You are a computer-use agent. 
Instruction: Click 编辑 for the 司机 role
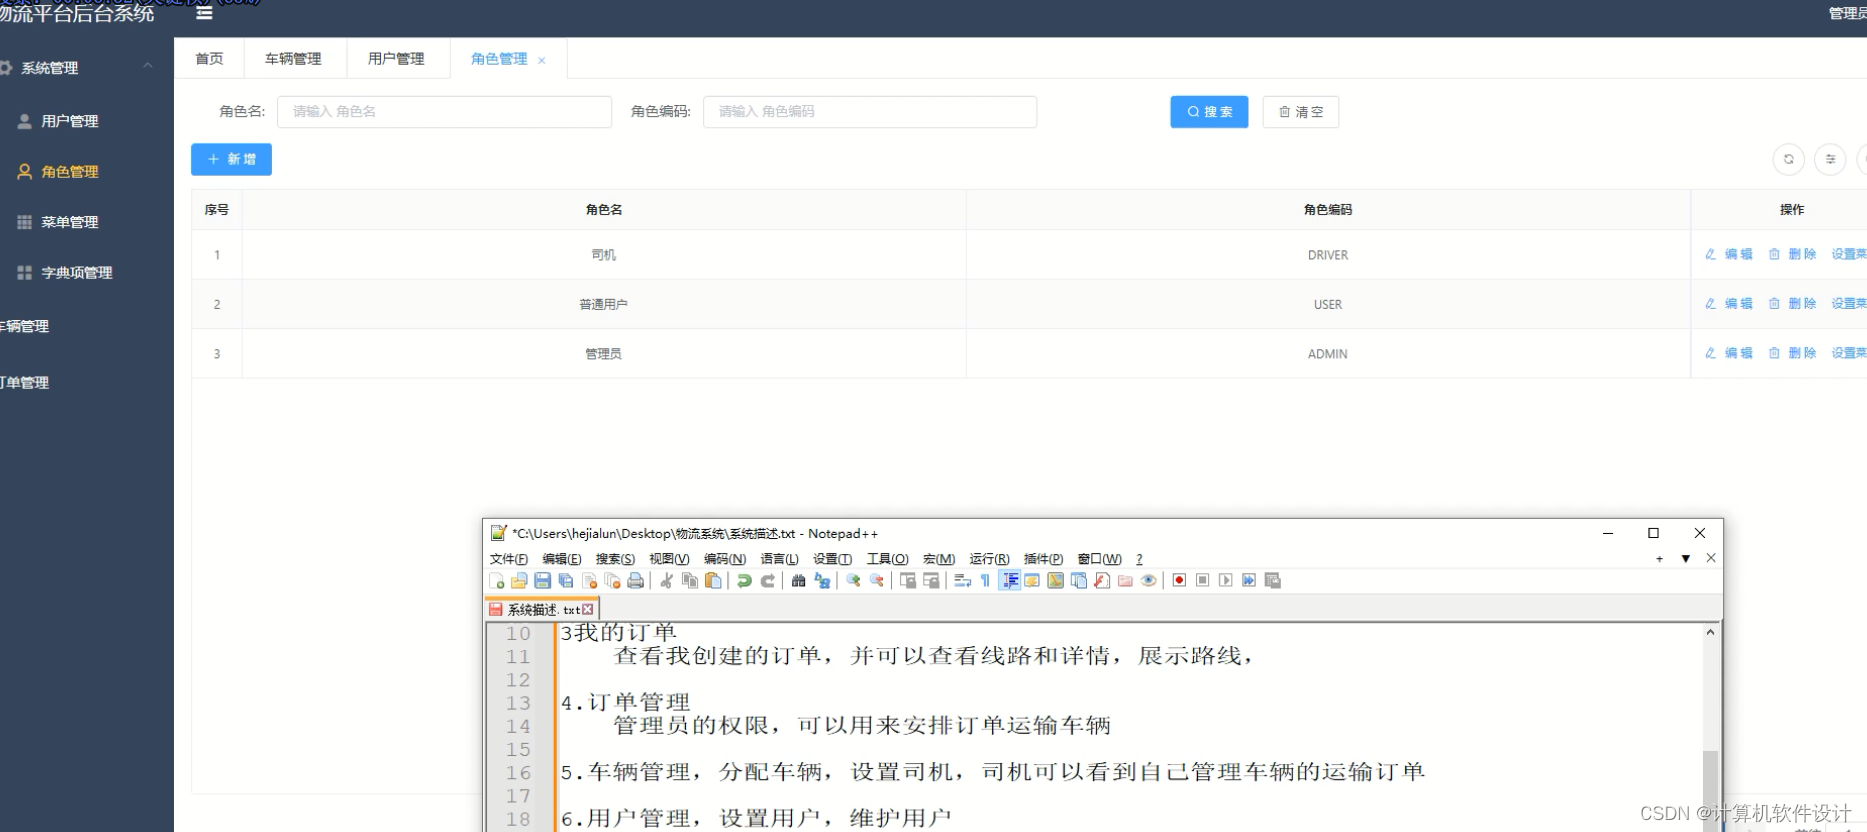[x=1729, y=254]
